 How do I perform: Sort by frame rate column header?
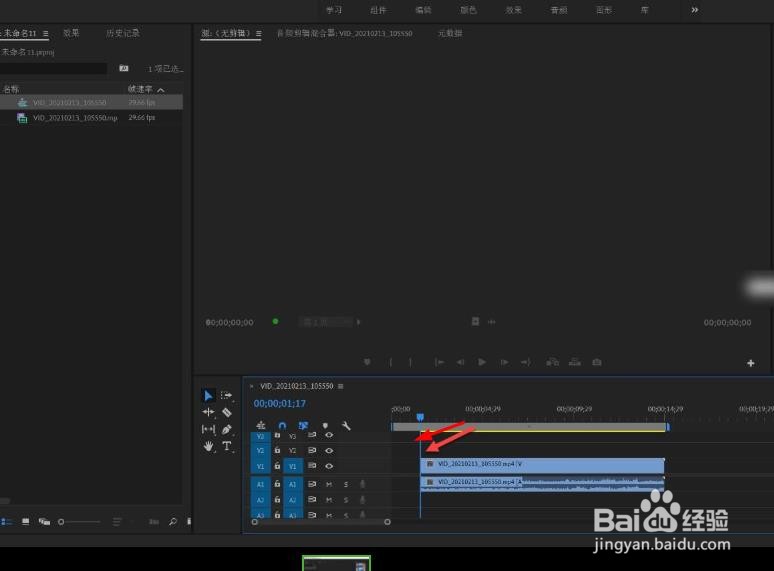coord(140,89)
